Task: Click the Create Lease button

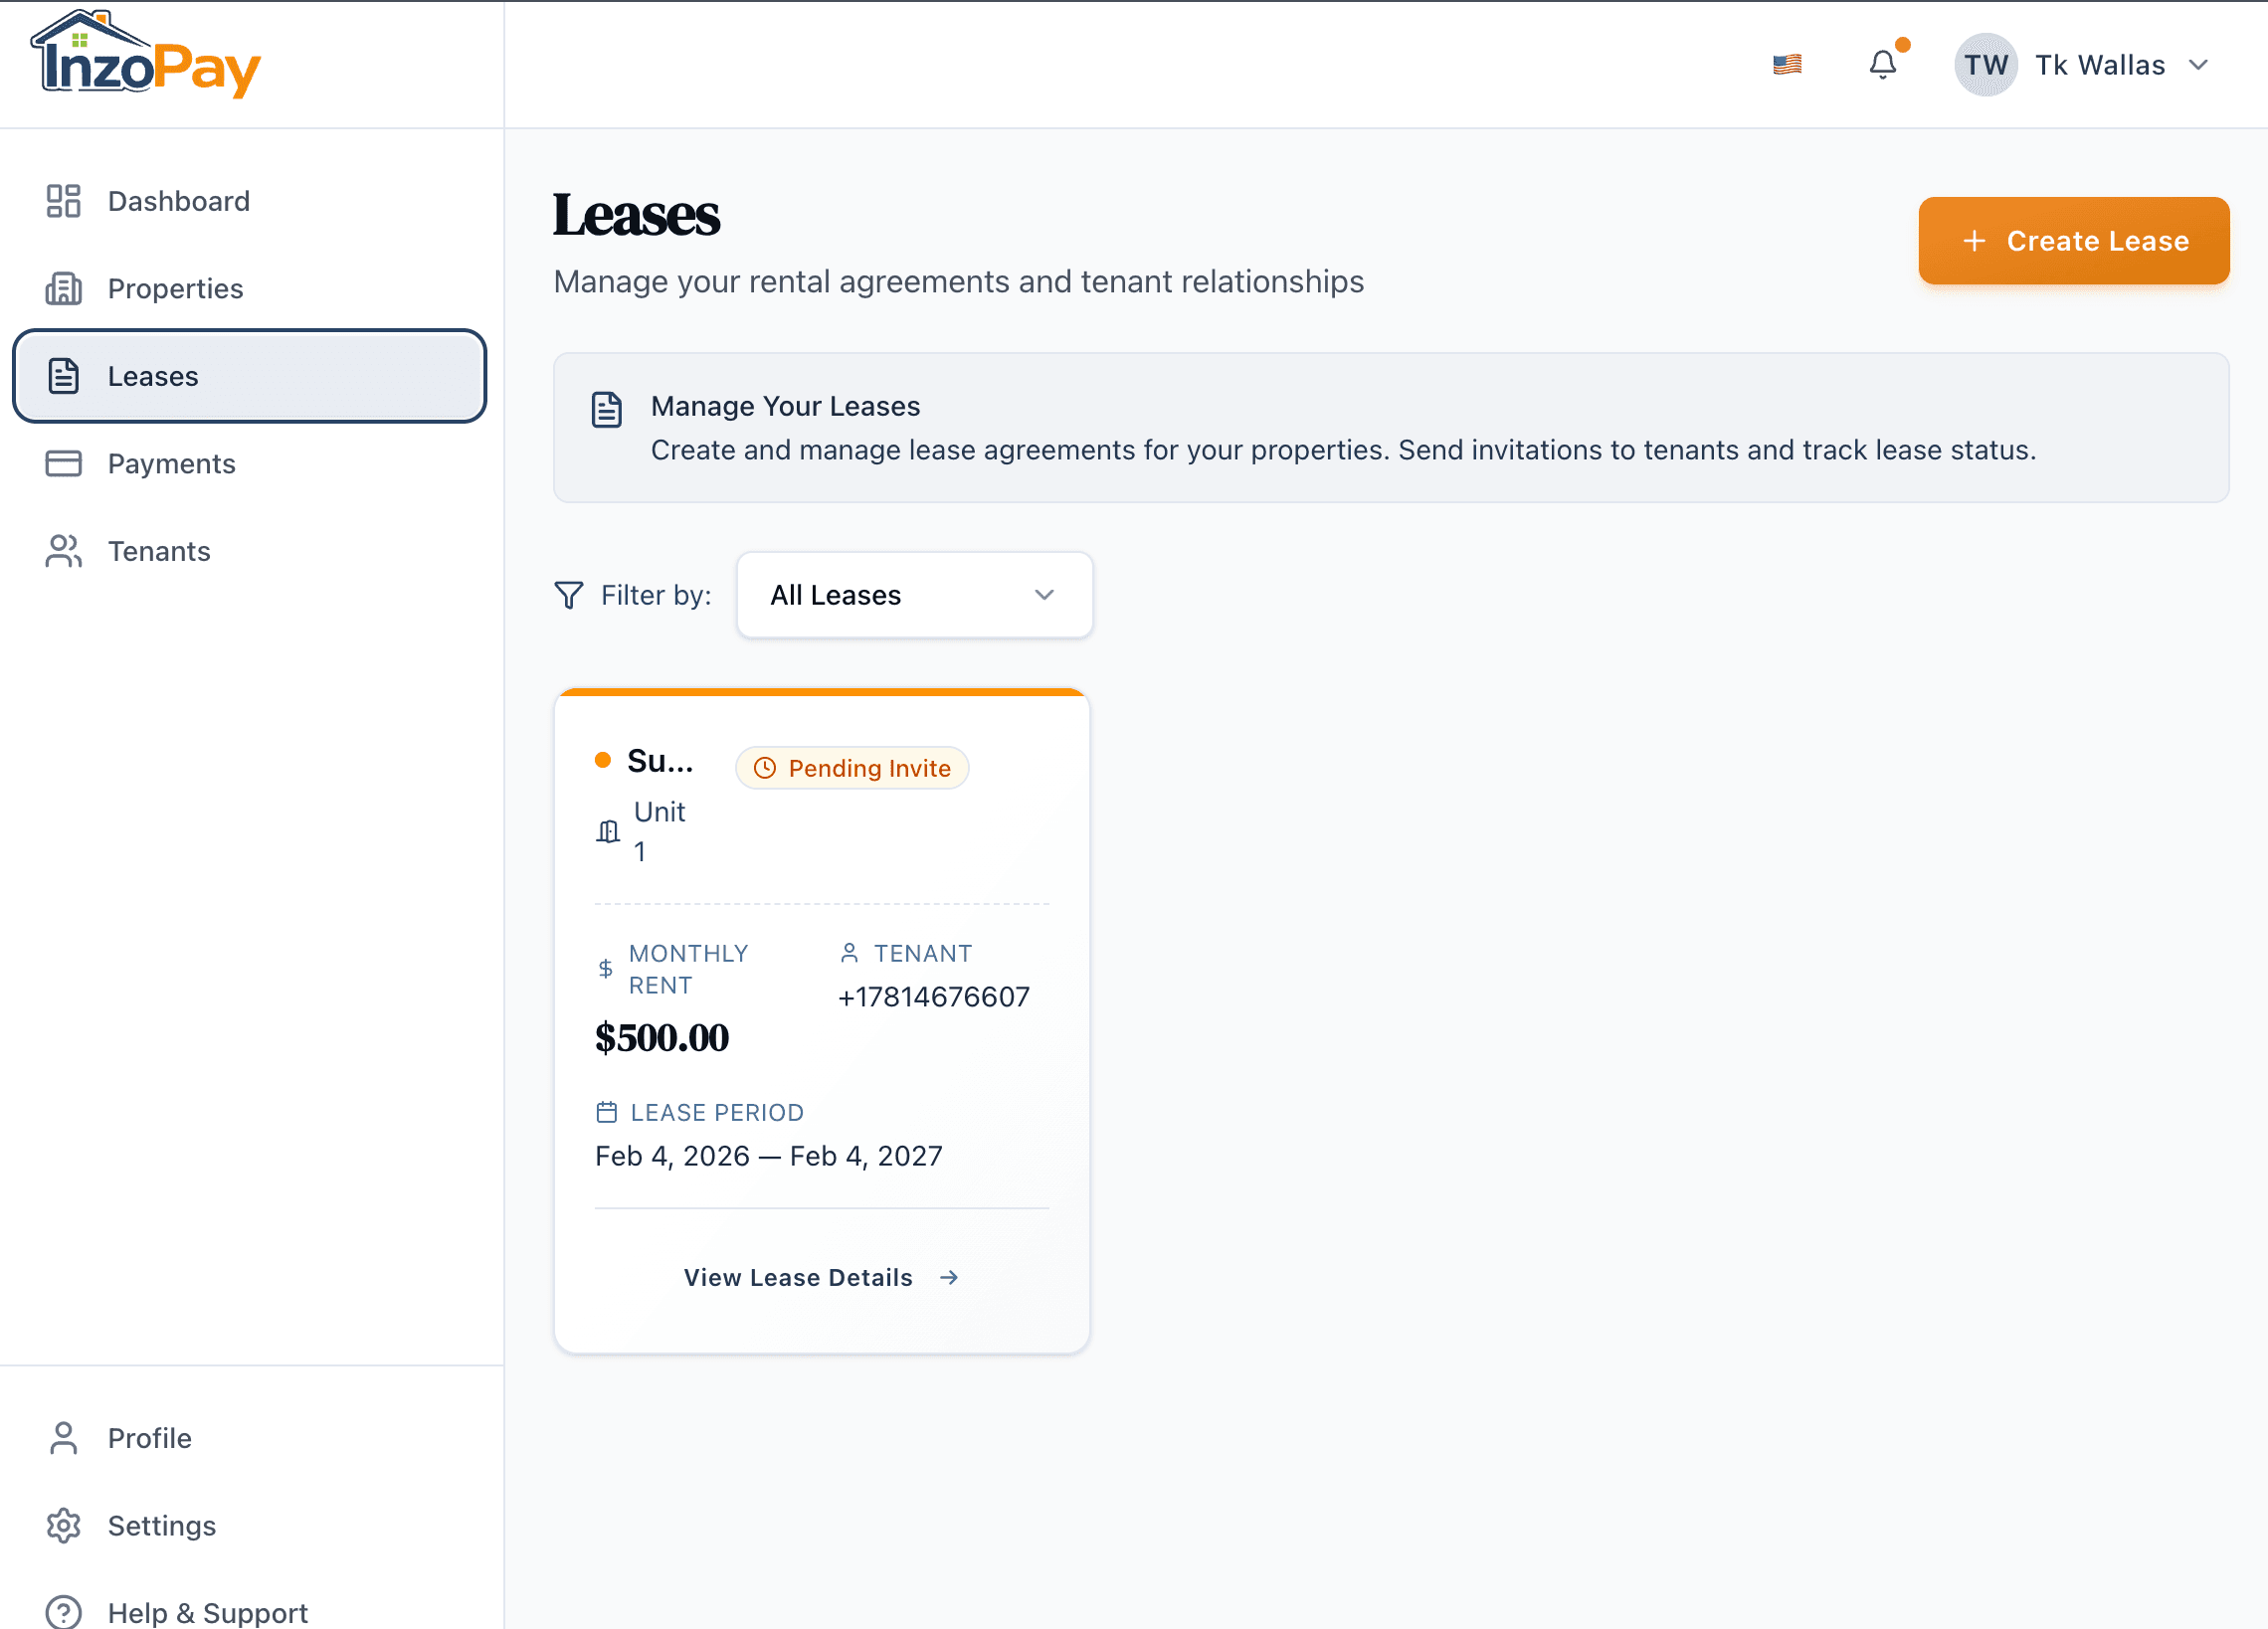Action: click(2073, 240)
